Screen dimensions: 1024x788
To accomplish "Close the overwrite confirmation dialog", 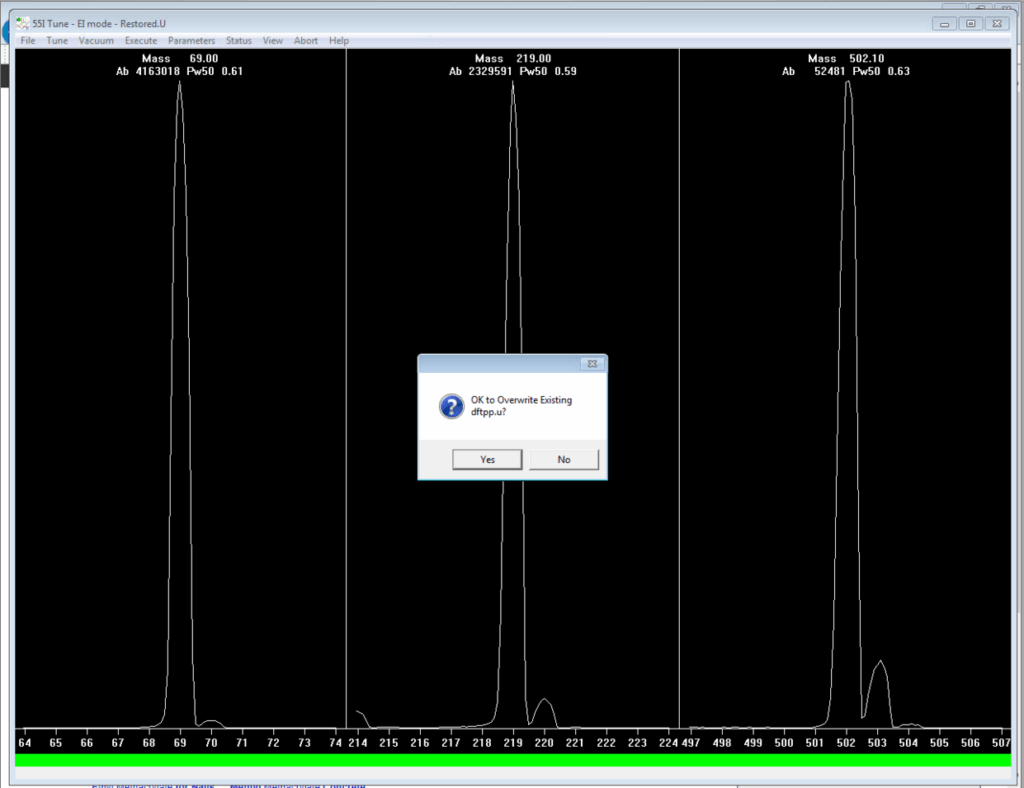I will click(x=593, y=364).
